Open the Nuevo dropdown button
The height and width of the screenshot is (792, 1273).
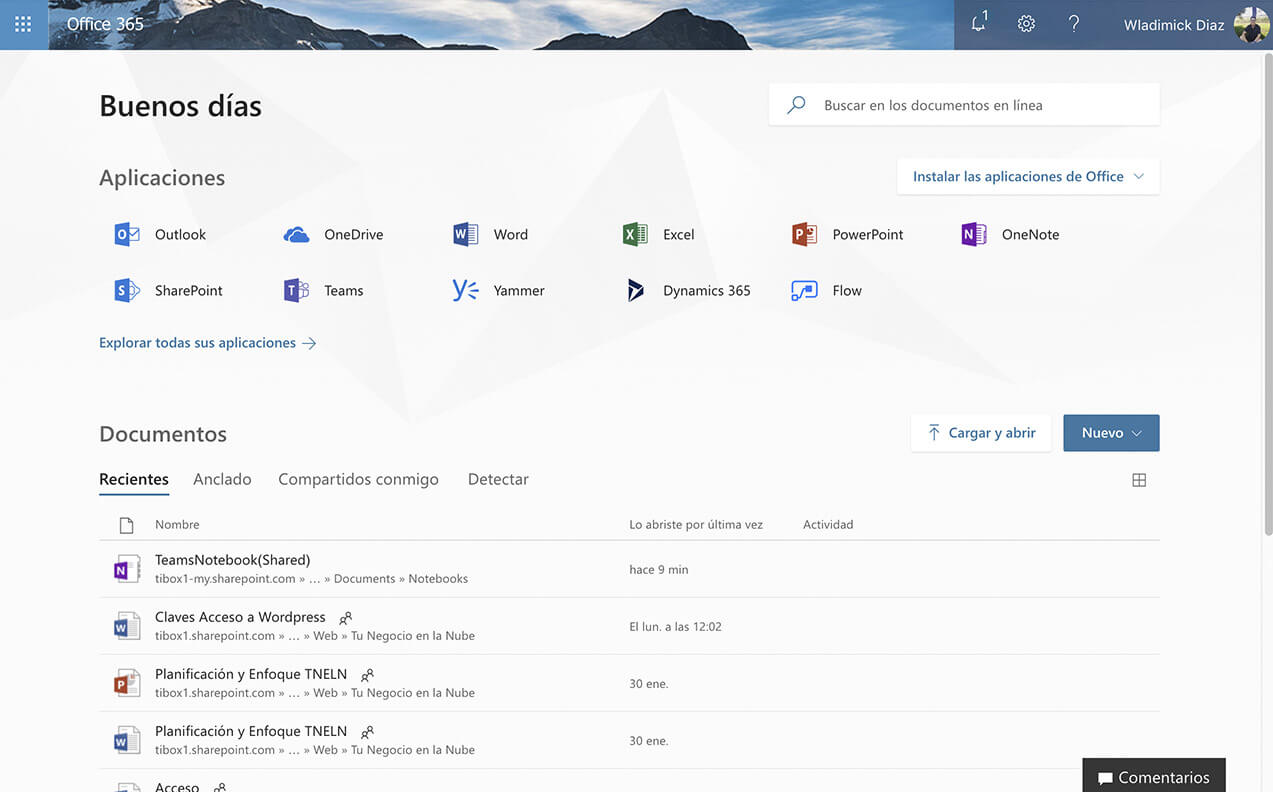tap(1111, 433)
